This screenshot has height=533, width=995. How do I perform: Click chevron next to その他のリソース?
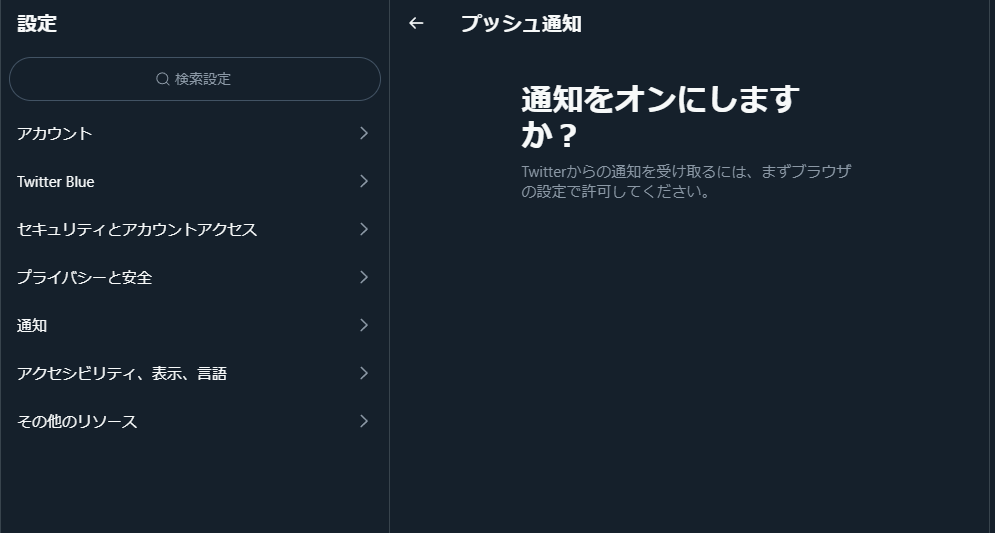(x=364, y=421)
